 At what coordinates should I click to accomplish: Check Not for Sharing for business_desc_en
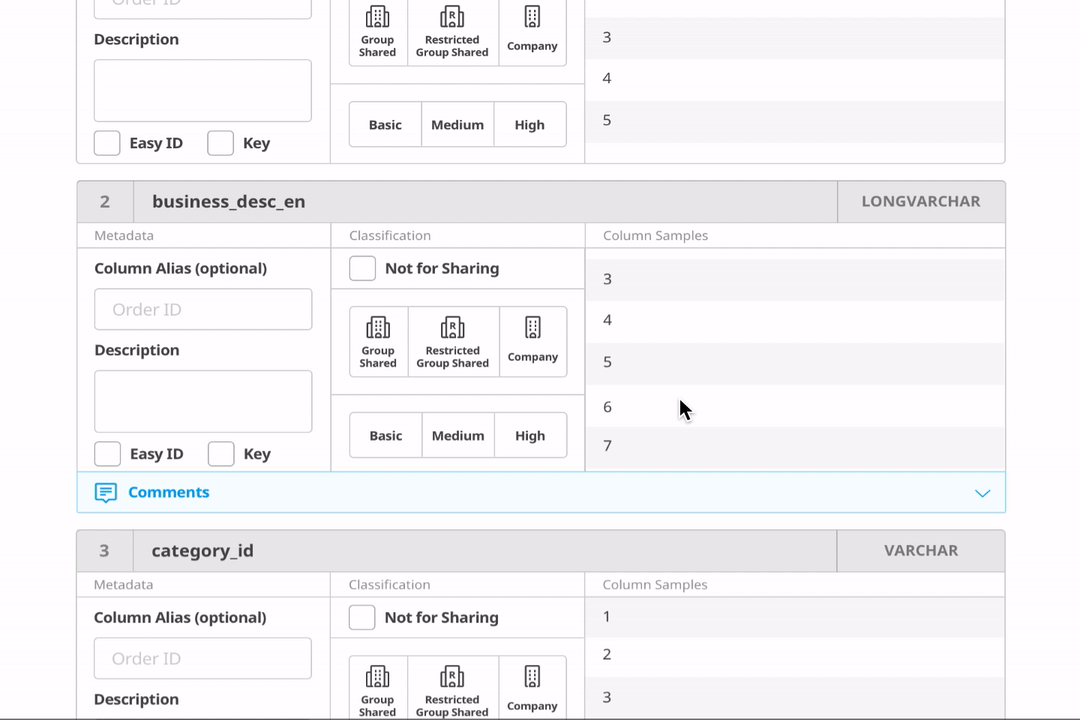[x=362, y=268]
